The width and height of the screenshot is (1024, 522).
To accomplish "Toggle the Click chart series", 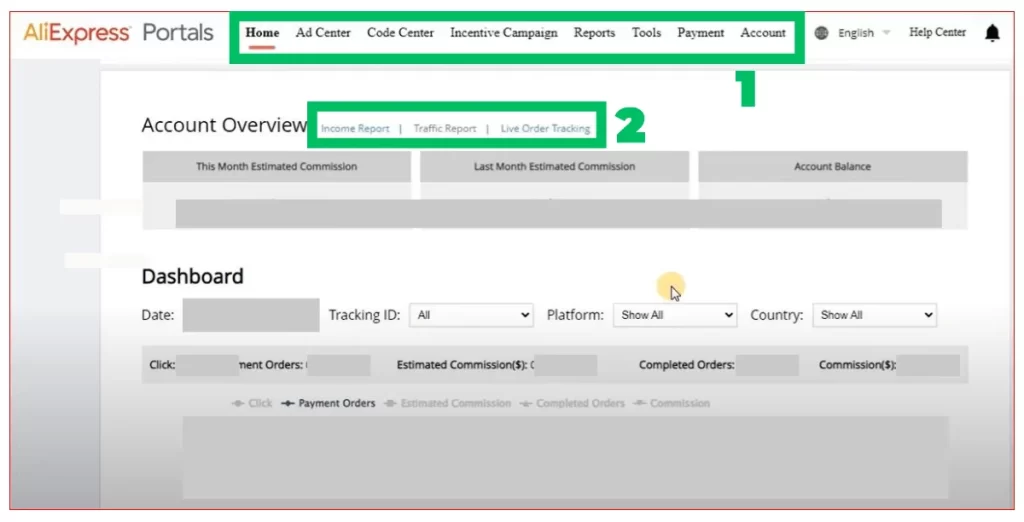I will tap(252, 403).
